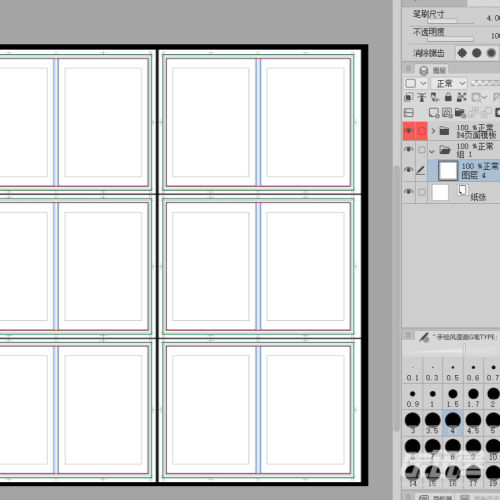The width and height of the screenshot is (500, 500).
Task: Expand the B4页面模板 folder
Action: (433, 131)
